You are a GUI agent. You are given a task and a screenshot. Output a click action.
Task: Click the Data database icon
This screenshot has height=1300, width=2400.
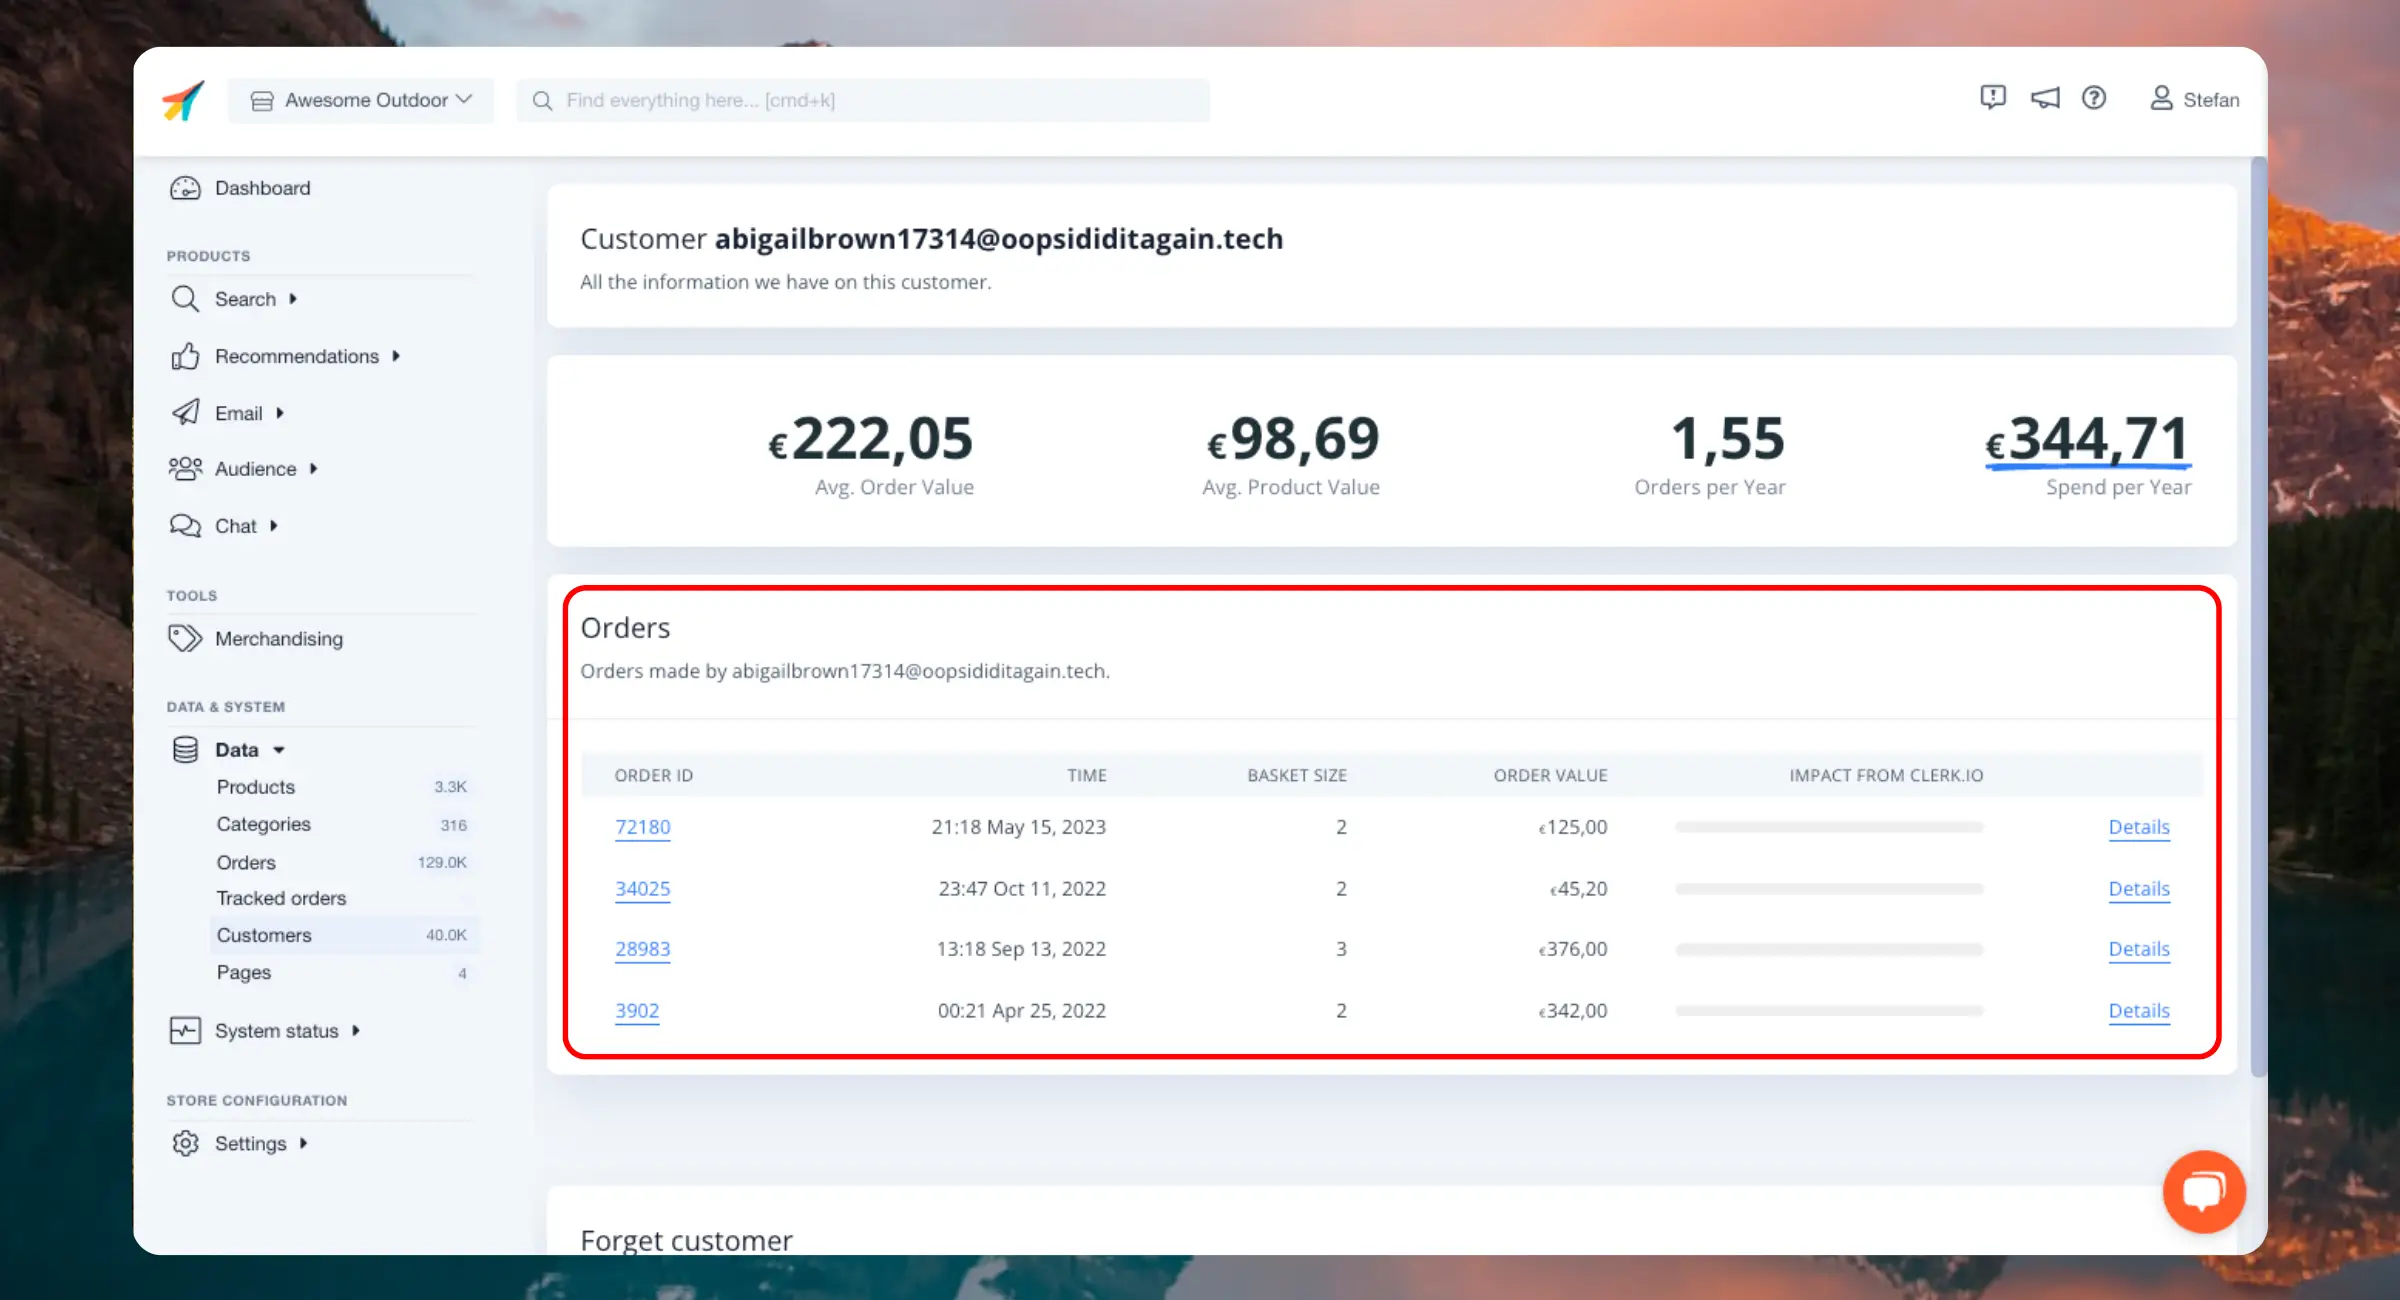click(x=185, y=750)
